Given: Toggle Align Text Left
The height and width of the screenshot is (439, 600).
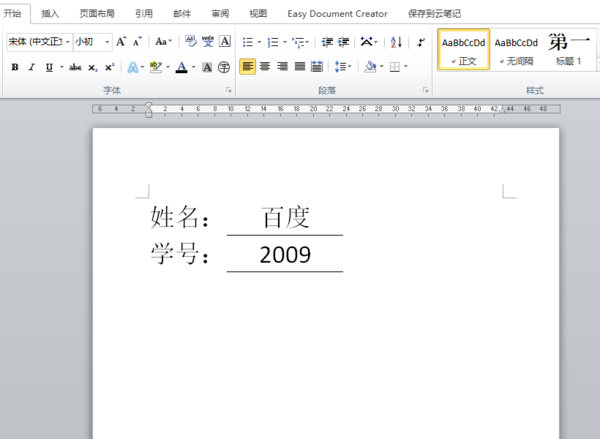Looking at the screenshot, I should click(248, 67).
